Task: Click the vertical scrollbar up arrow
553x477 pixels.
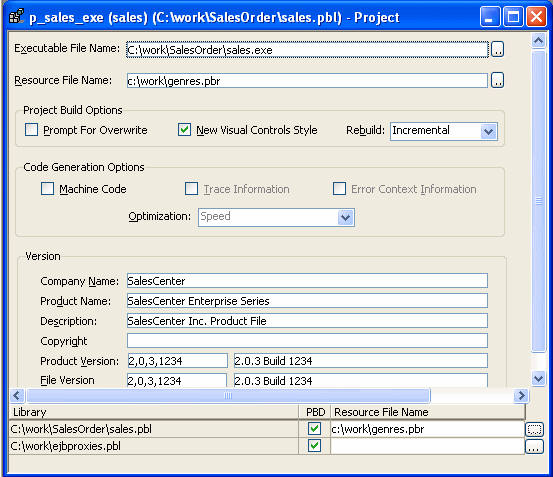Action: click(538, 41)
